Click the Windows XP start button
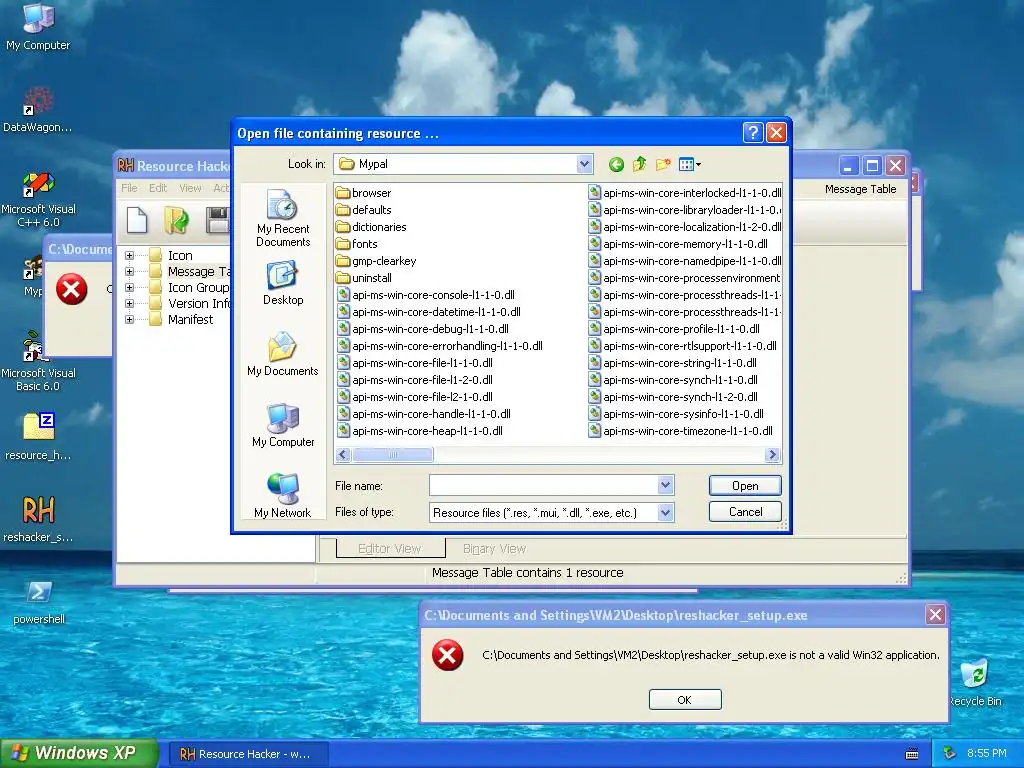Screen dimensions: 1024x768 78,753
